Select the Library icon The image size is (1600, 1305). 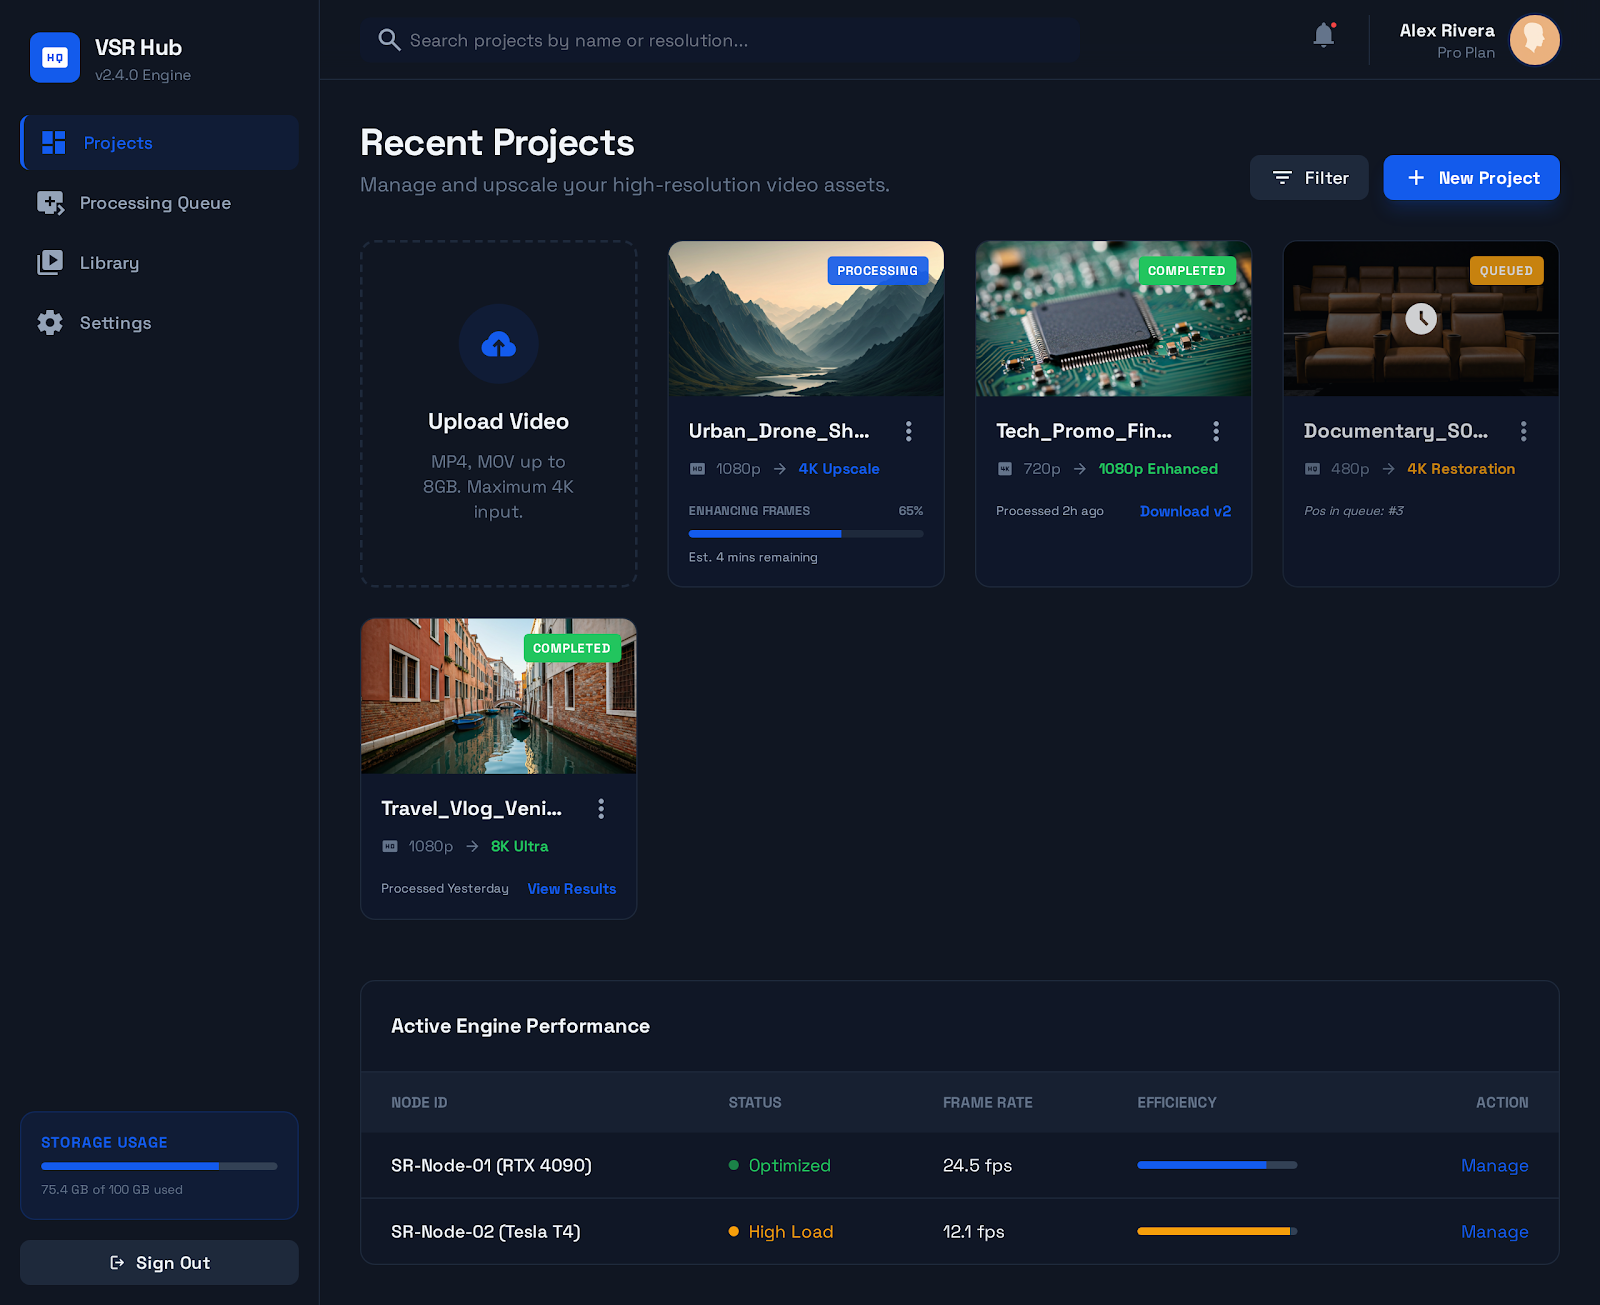point(51,262)
